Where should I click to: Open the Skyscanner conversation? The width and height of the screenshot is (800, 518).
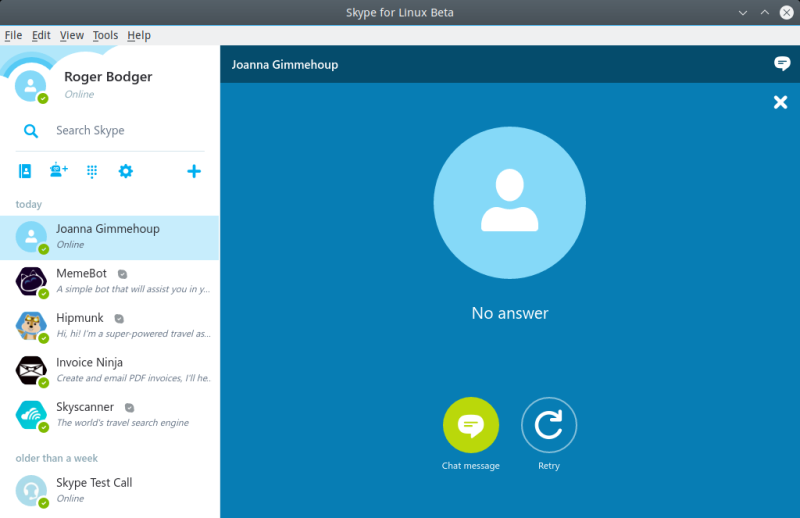(x=110, y=415)
